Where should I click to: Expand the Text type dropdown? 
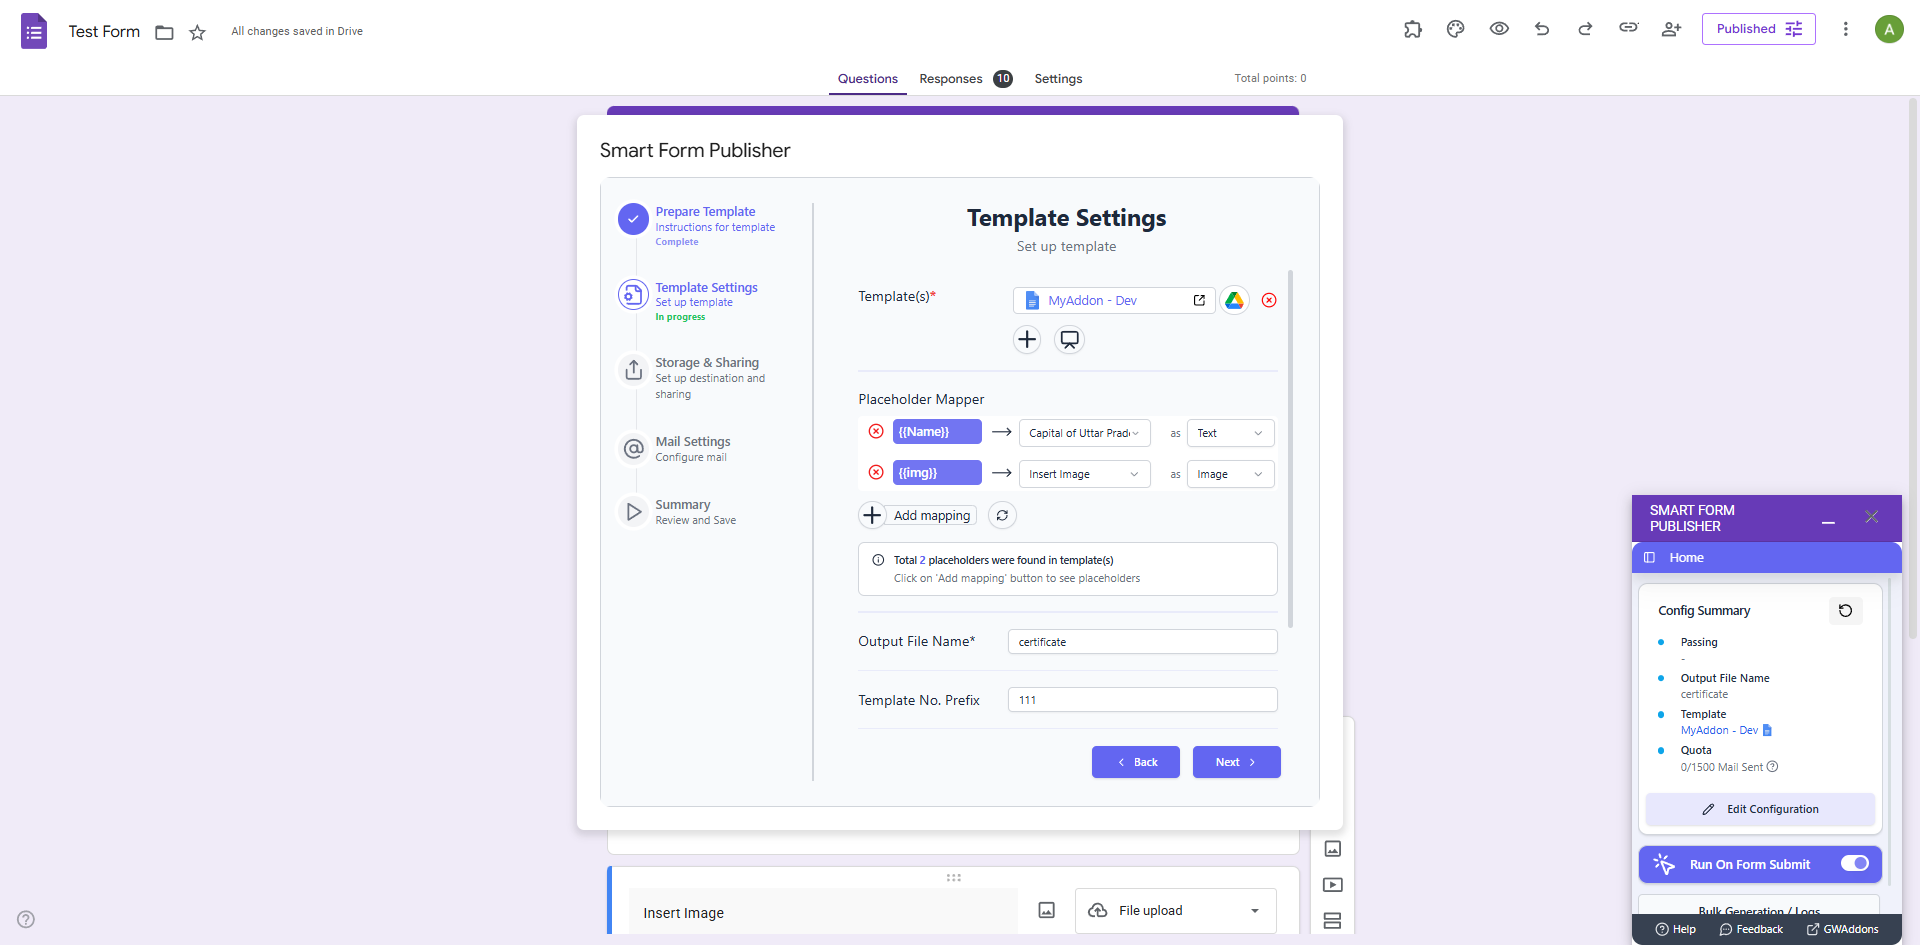click(x=1230, y=433)
